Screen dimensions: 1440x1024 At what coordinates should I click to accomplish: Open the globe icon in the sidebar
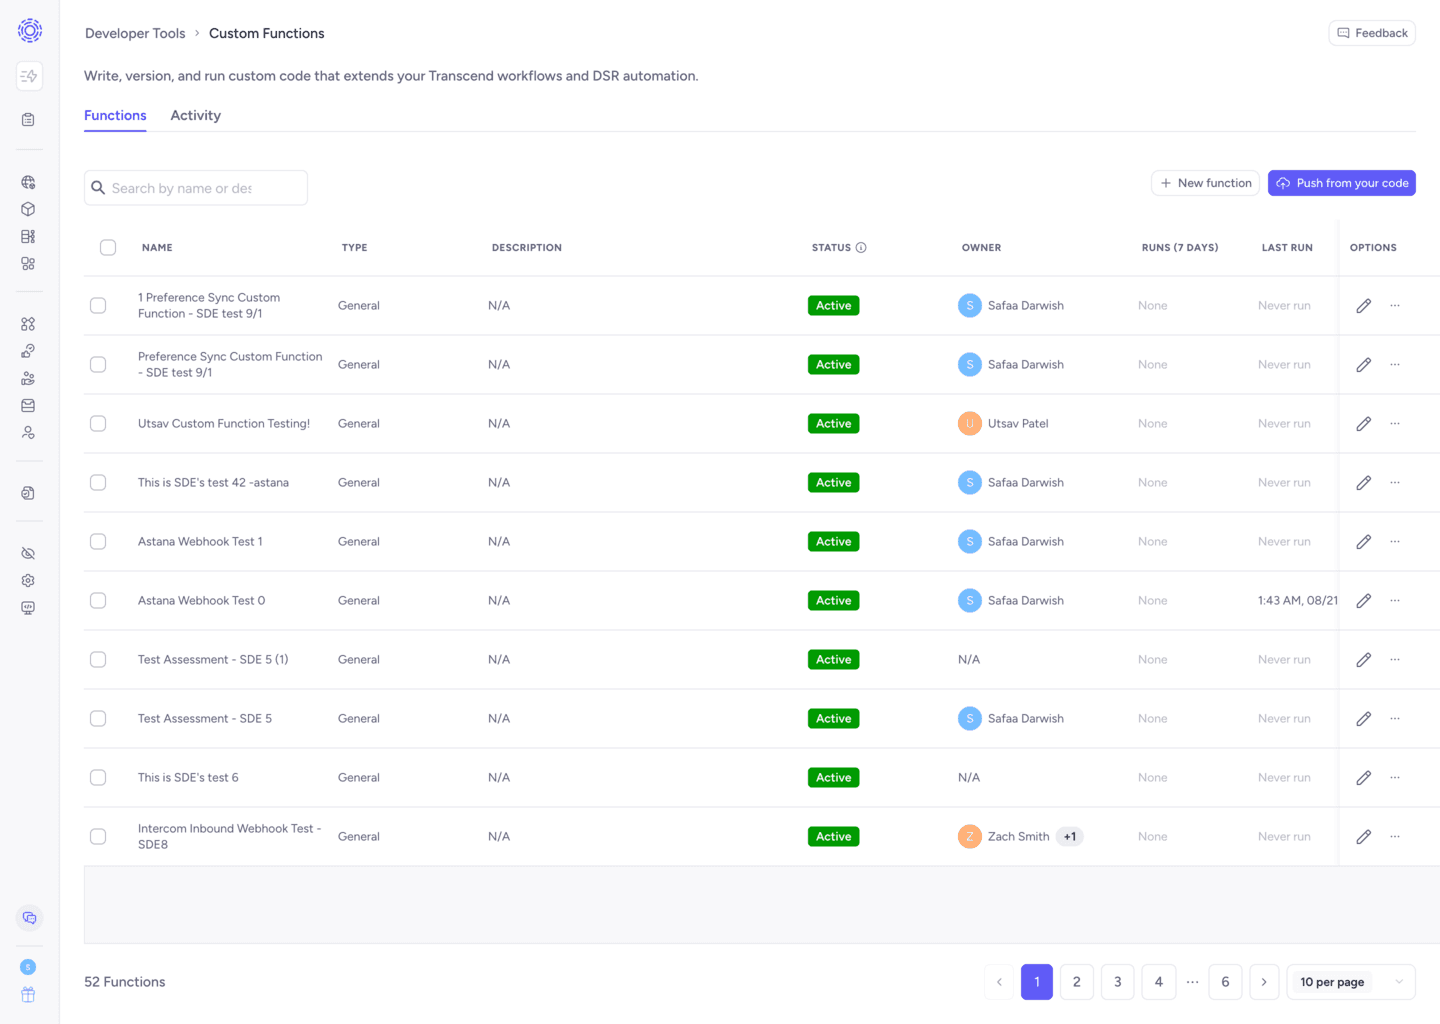(28, 182)
